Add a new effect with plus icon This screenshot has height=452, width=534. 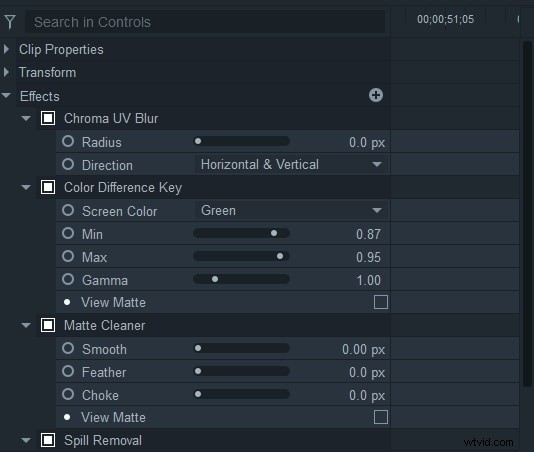click(x=376, y=95)
